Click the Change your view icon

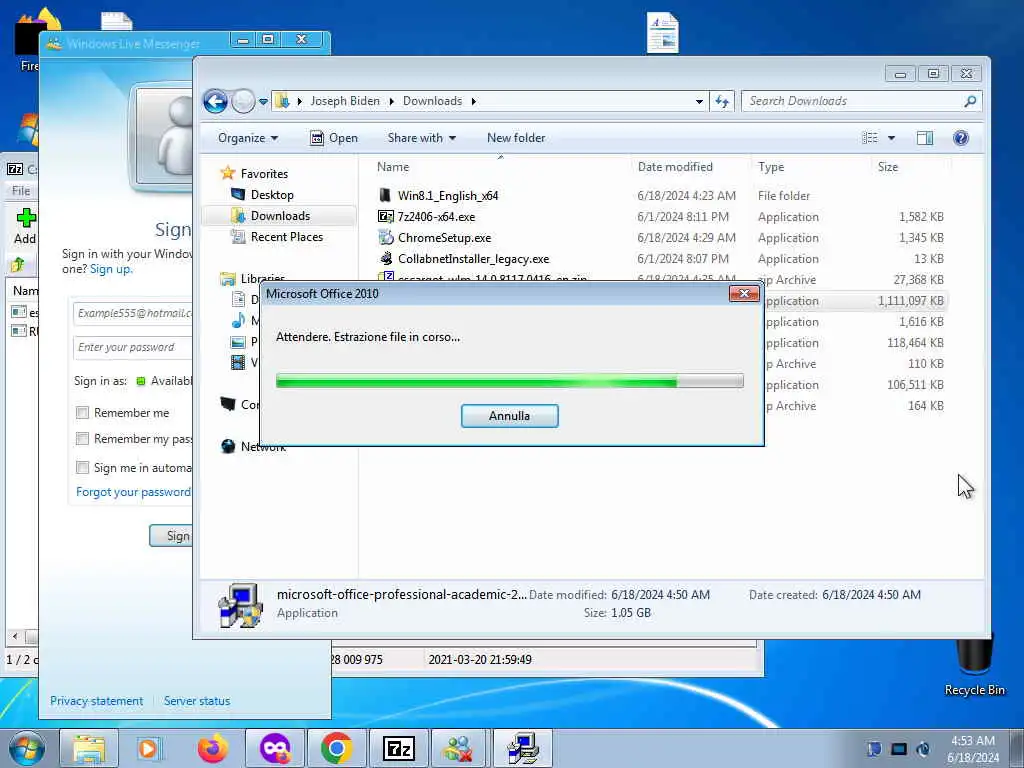tap(870, 138)
